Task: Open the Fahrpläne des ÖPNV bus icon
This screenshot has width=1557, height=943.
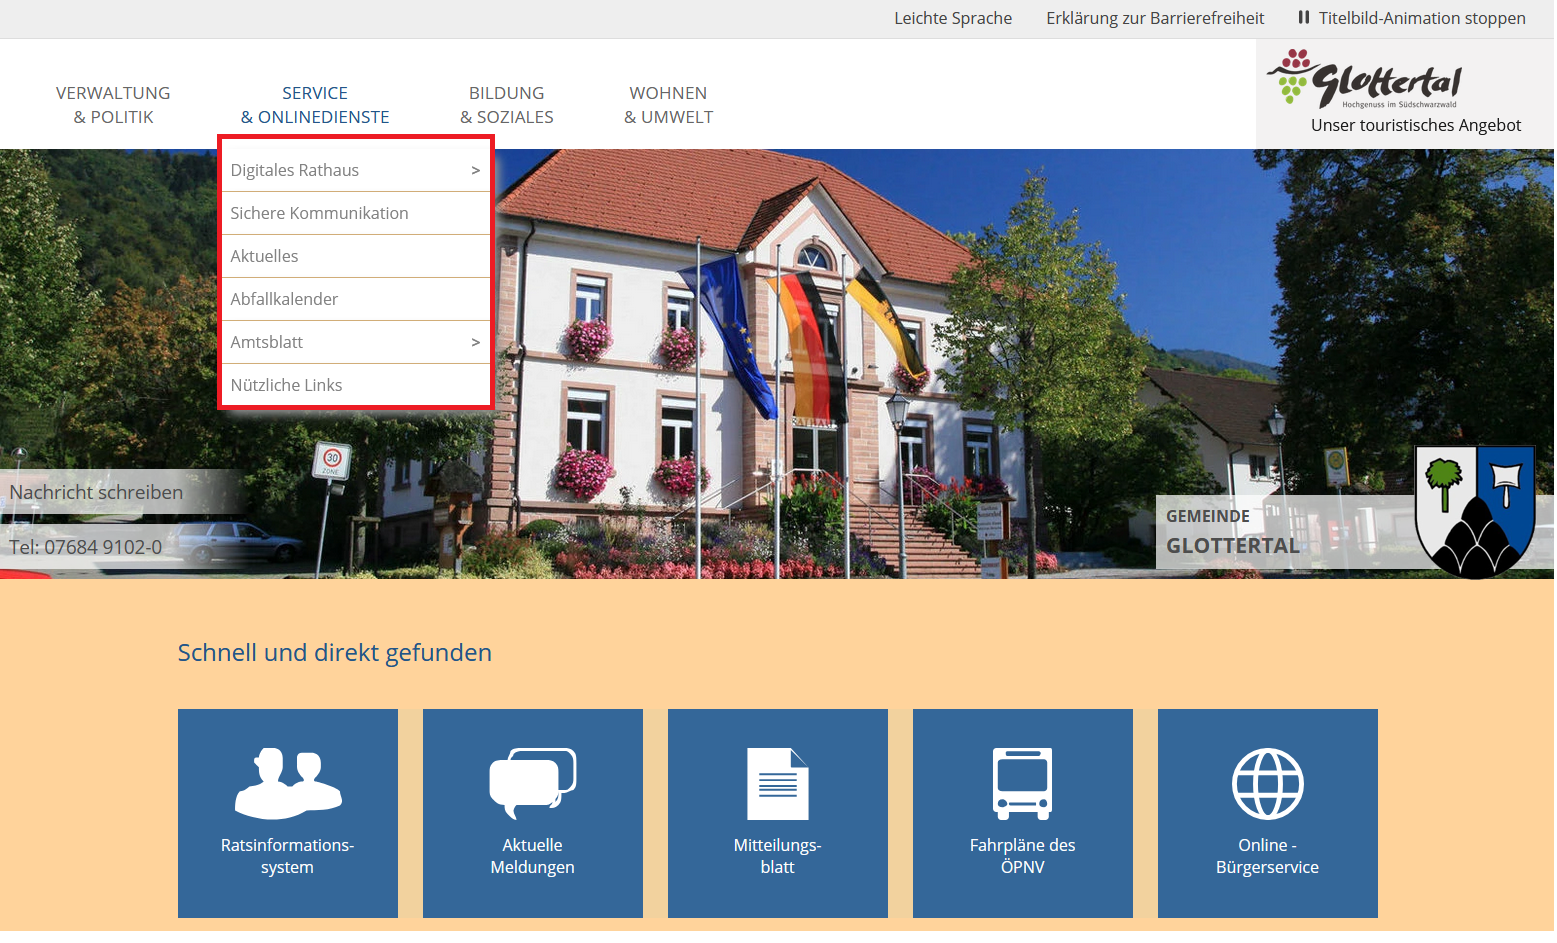Action: click(1022, 784)
